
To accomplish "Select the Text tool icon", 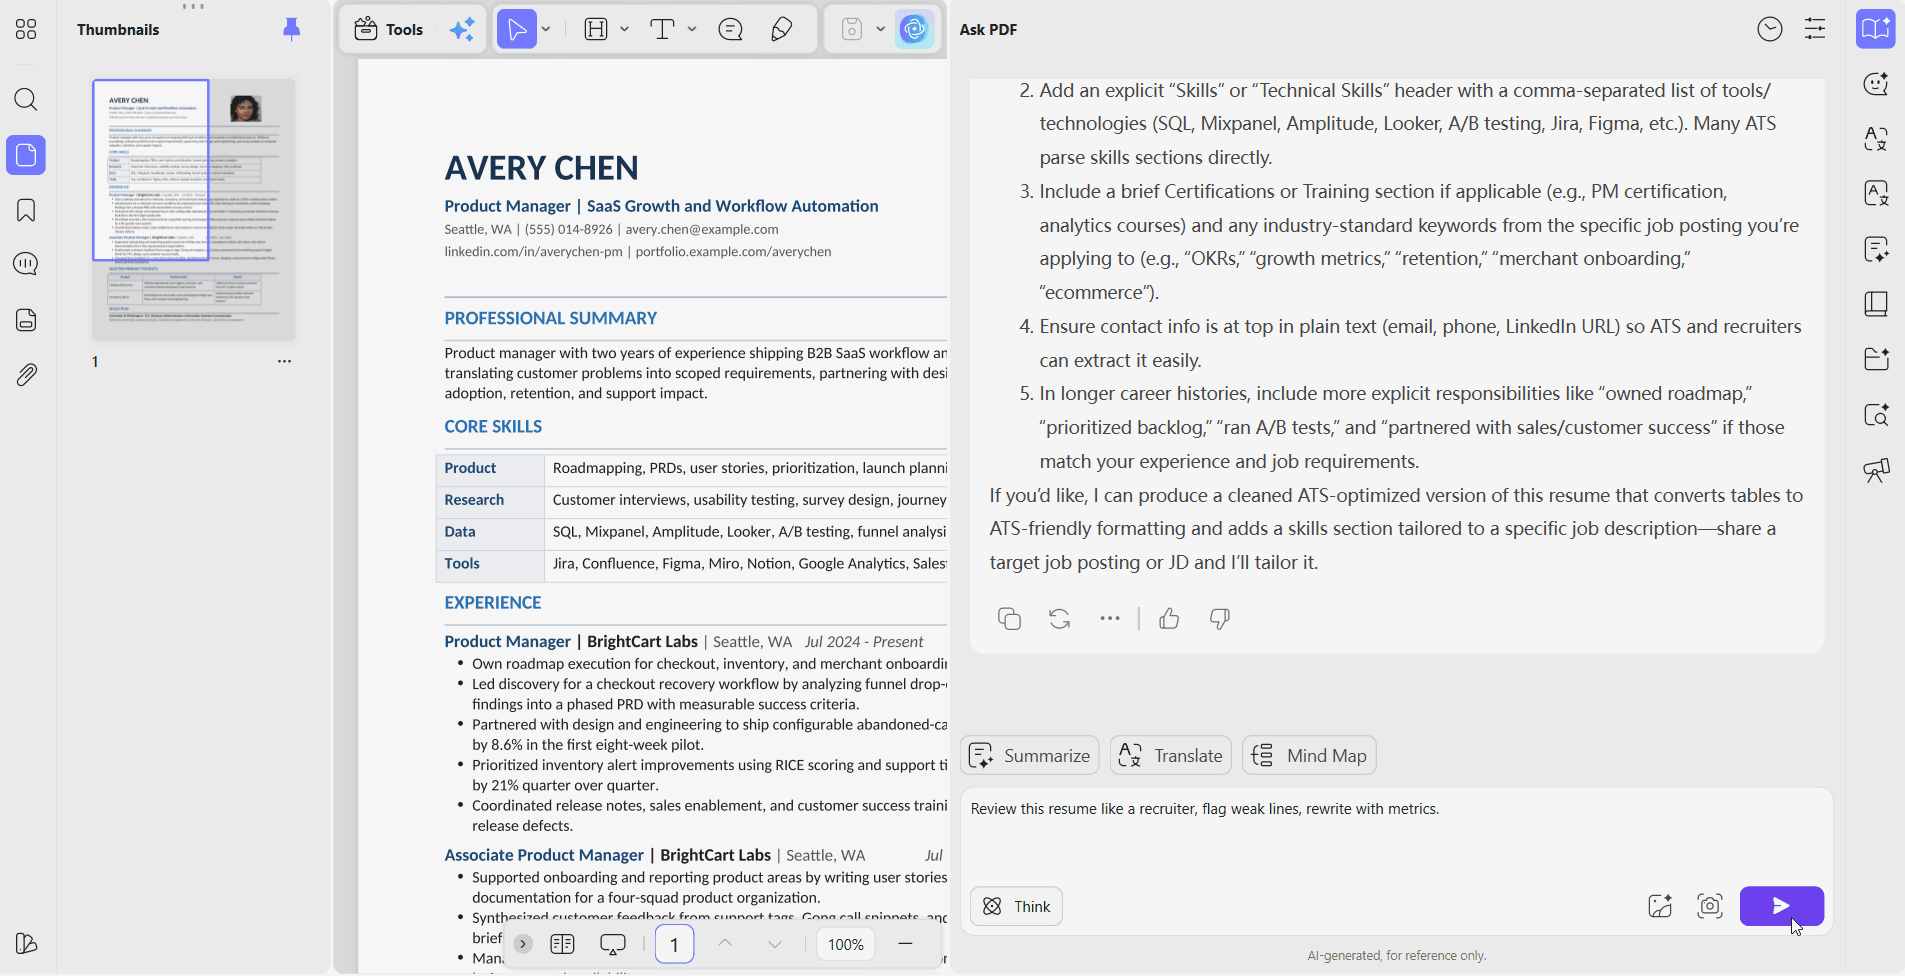I will 662,30.
